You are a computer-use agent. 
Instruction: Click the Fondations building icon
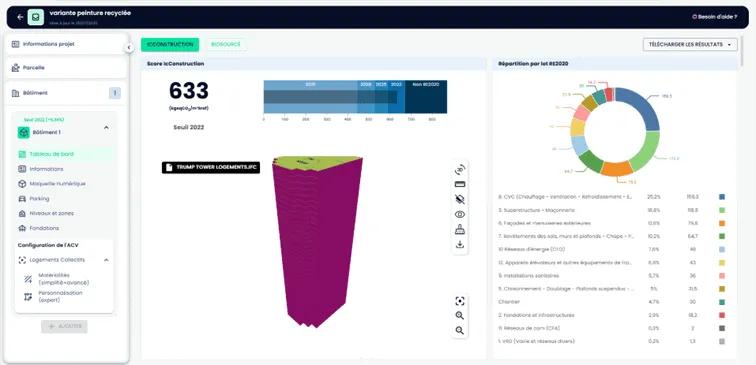22,228
